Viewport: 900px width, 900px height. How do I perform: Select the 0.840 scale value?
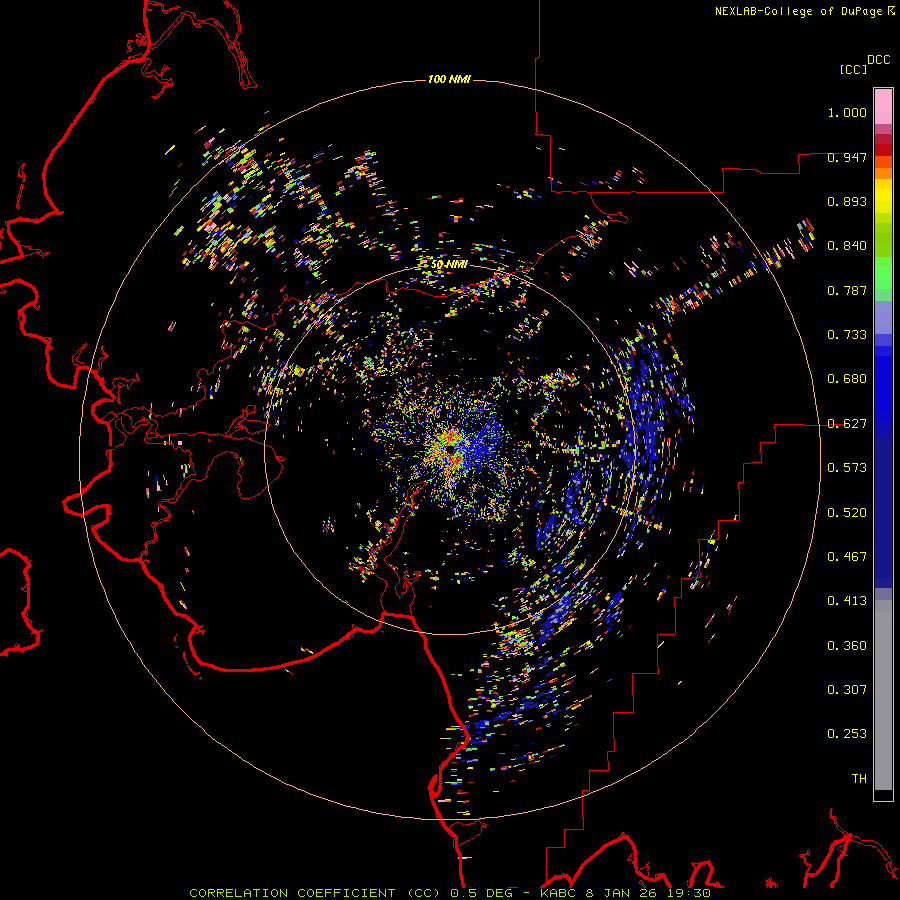pyautogui.click(x=847, y=246)
